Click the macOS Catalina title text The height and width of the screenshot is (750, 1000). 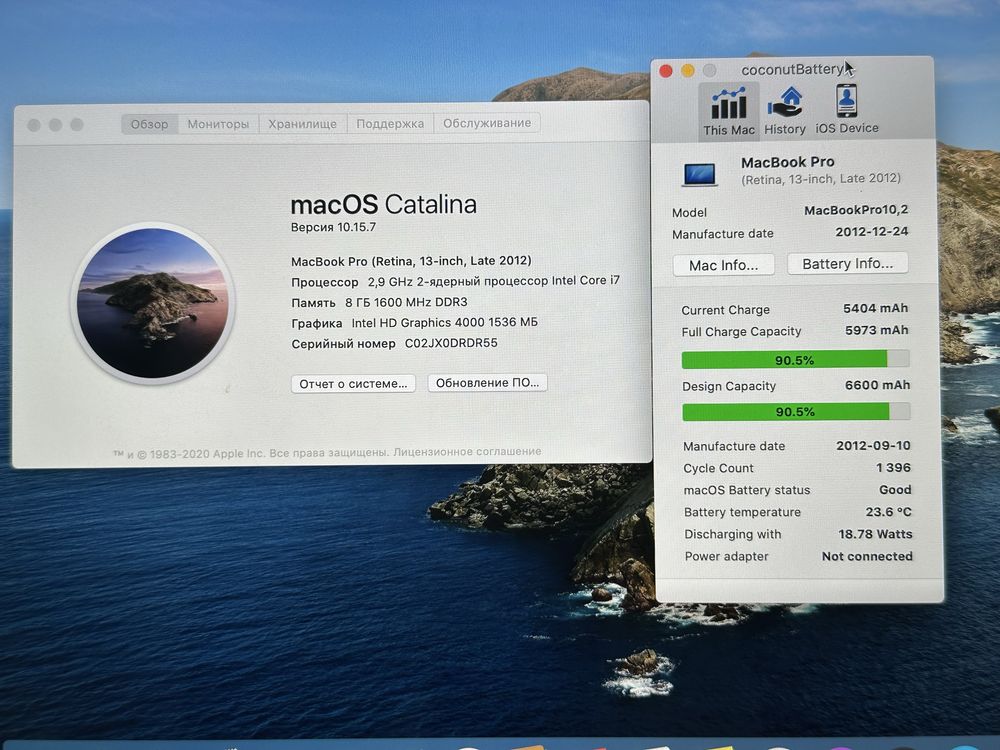click(x=383, y=205)
